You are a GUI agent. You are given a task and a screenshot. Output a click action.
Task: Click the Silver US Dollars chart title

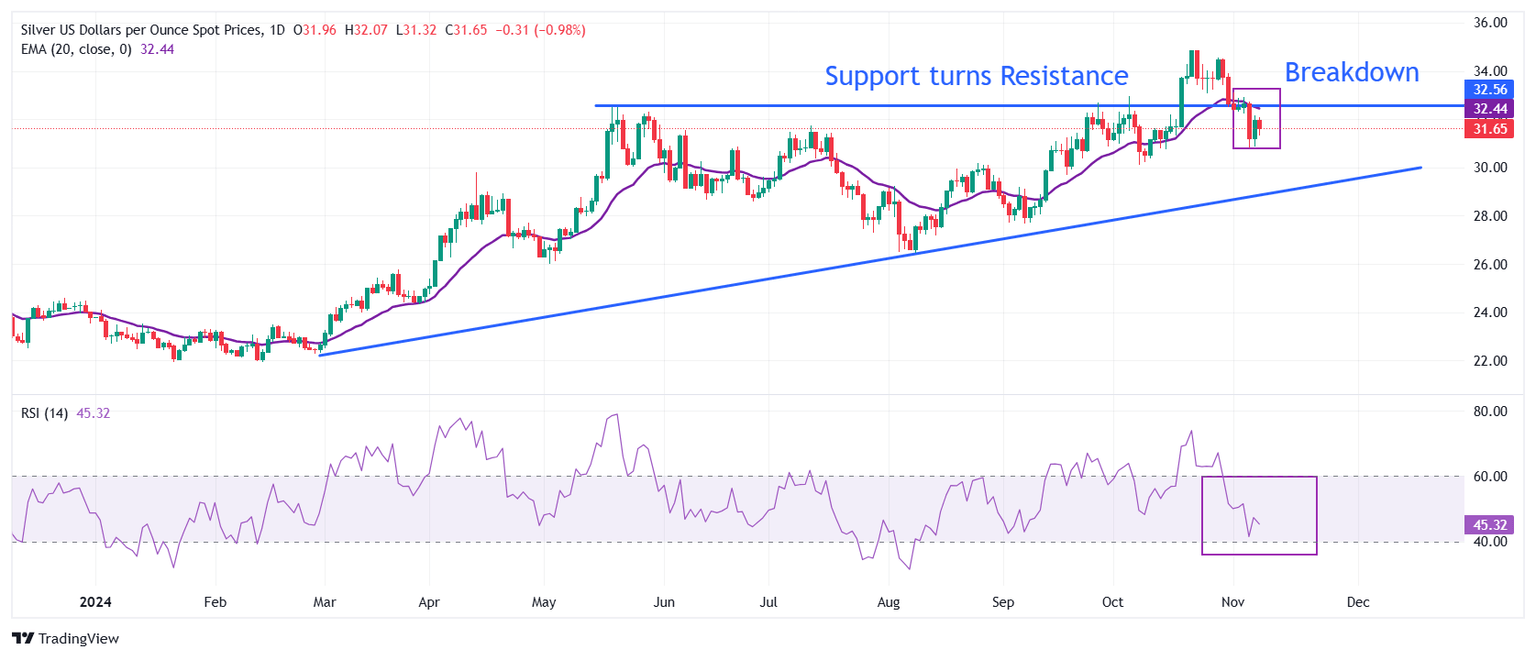(x=142, y=30)
